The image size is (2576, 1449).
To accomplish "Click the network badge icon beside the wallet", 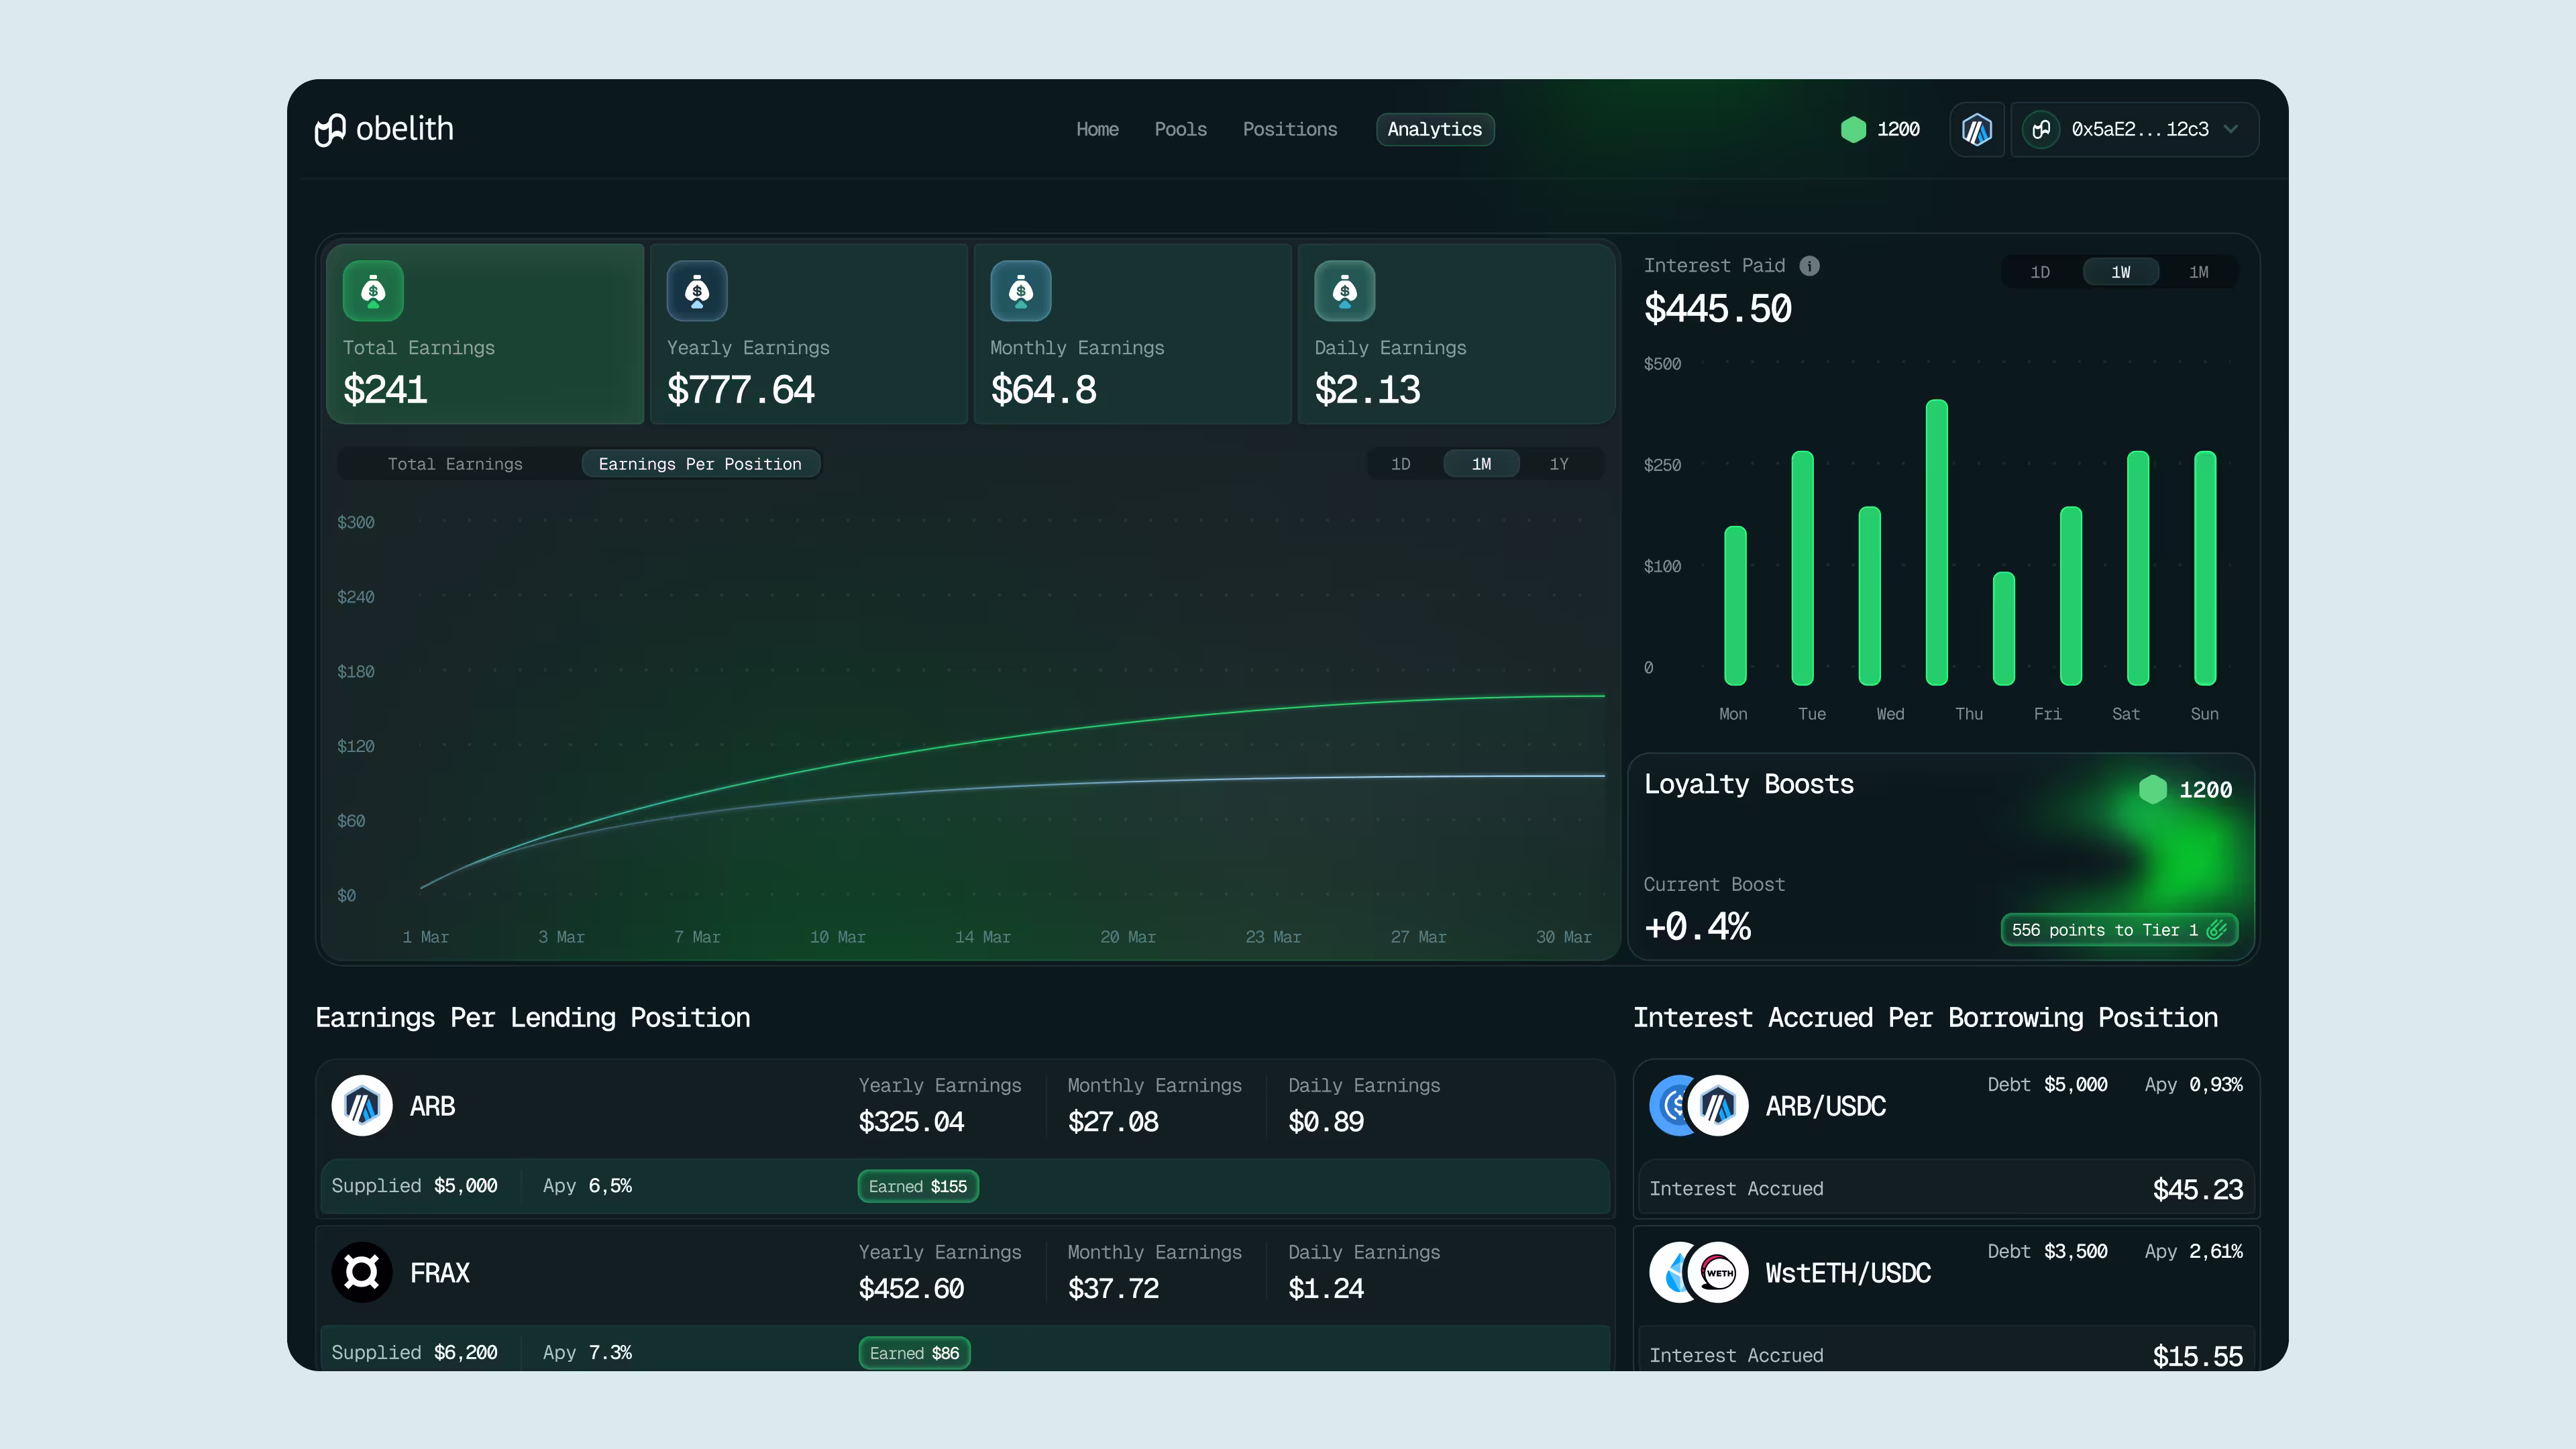I will click(1977, 129).
